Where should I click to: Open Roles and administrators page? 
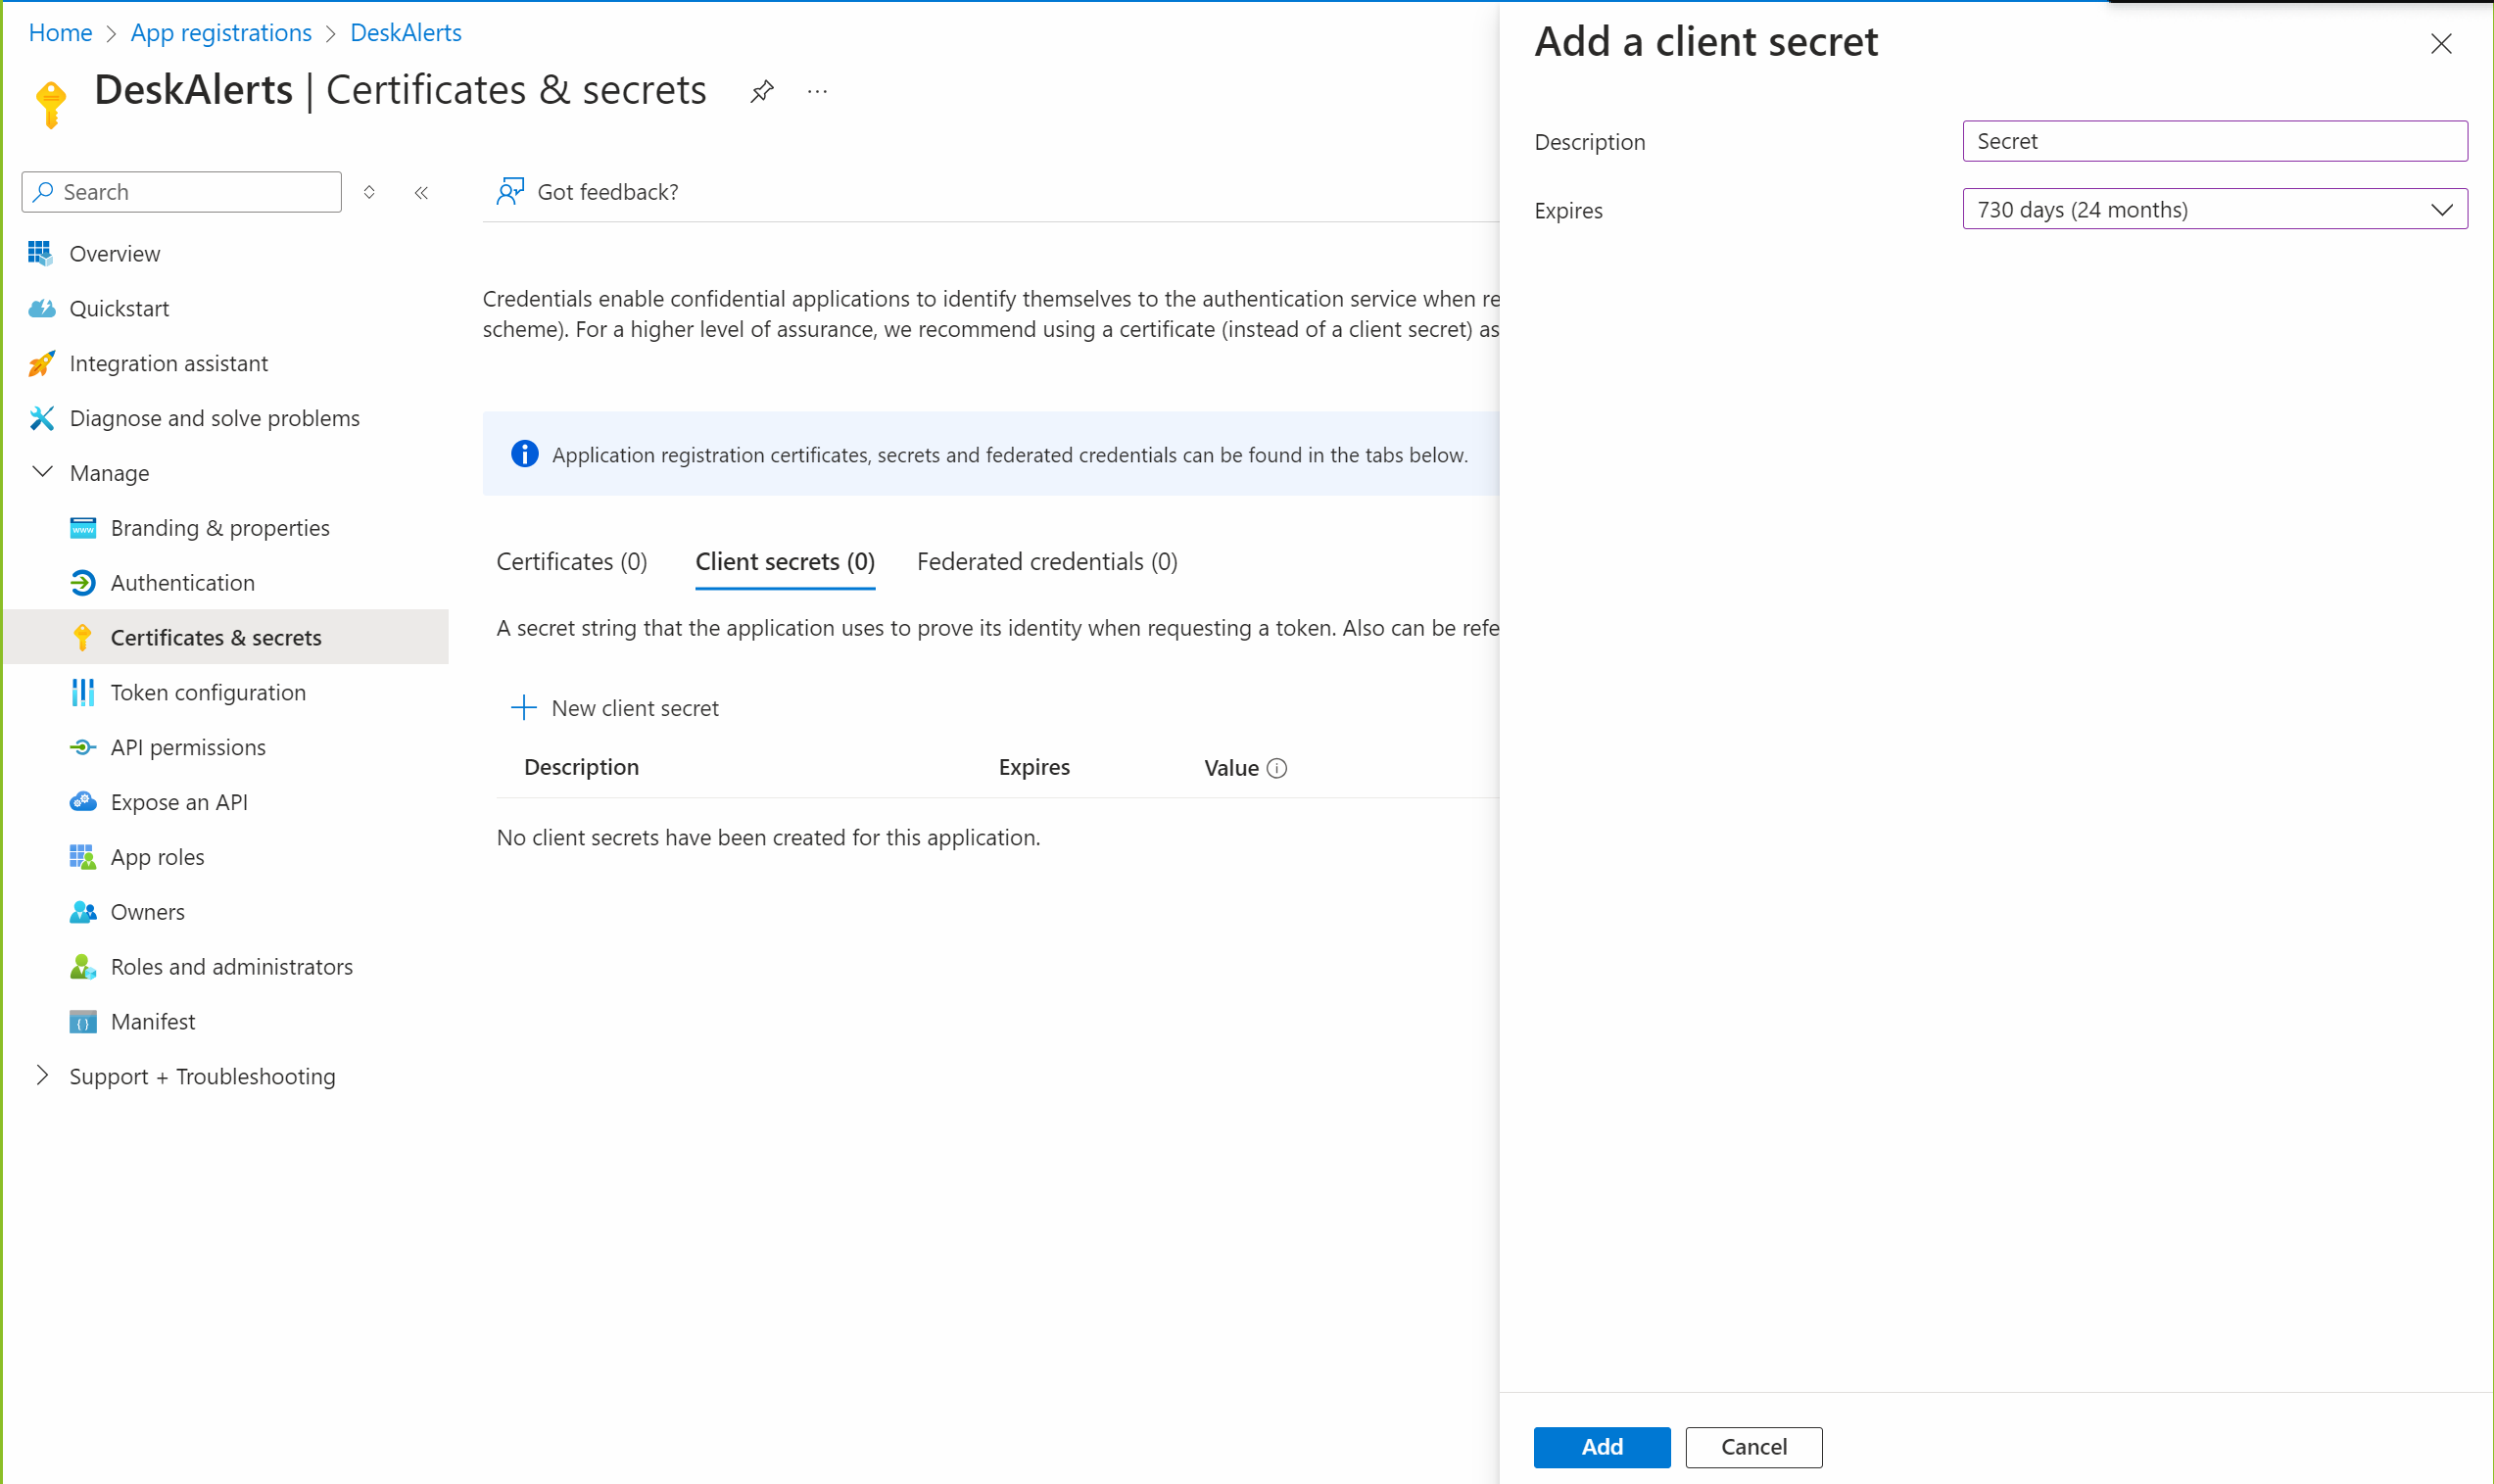click(x=231, y=966)
